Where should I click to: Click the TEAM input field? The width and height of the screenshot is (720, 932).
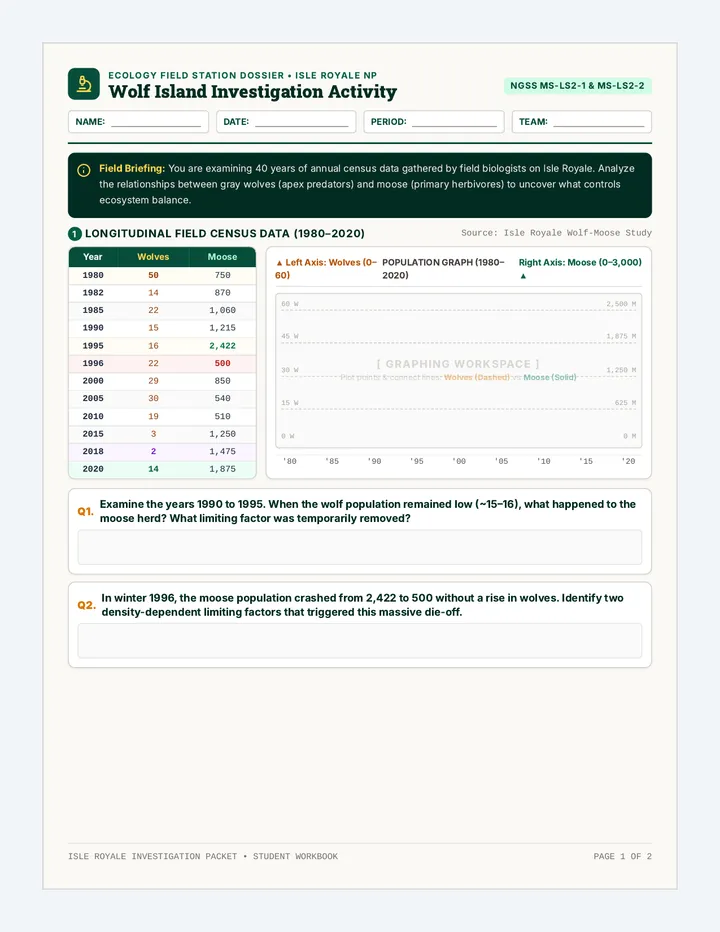[x=581, y=122]
